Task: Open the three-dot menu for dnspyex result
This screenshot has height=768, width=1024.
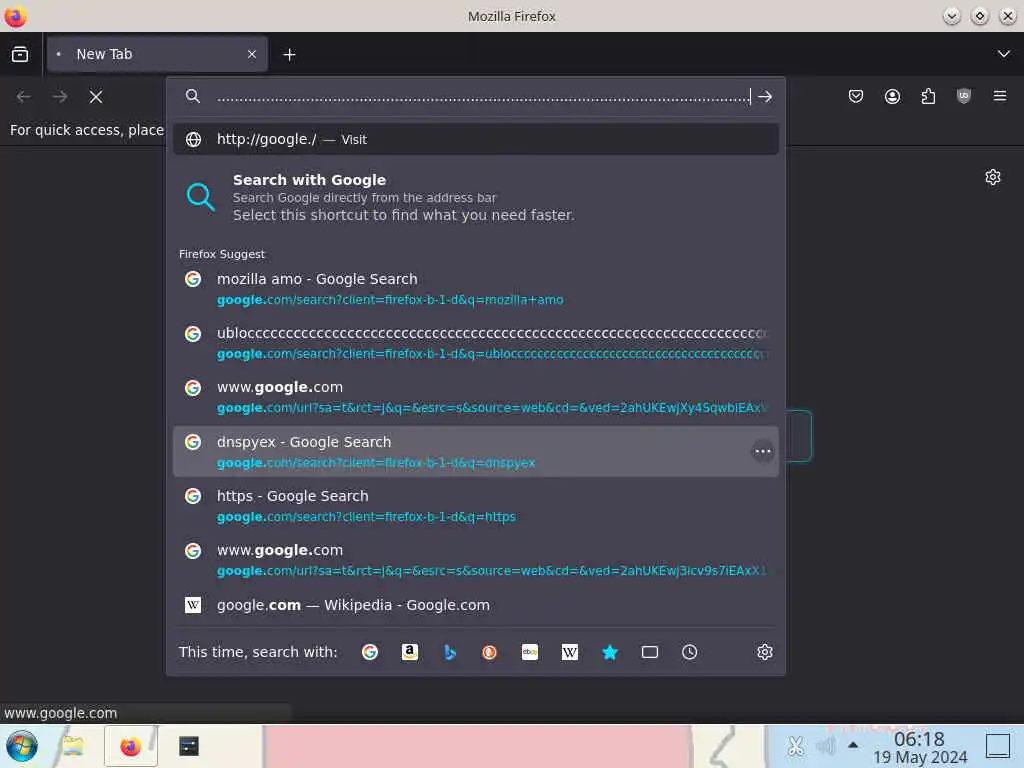Action: point(763,451)
